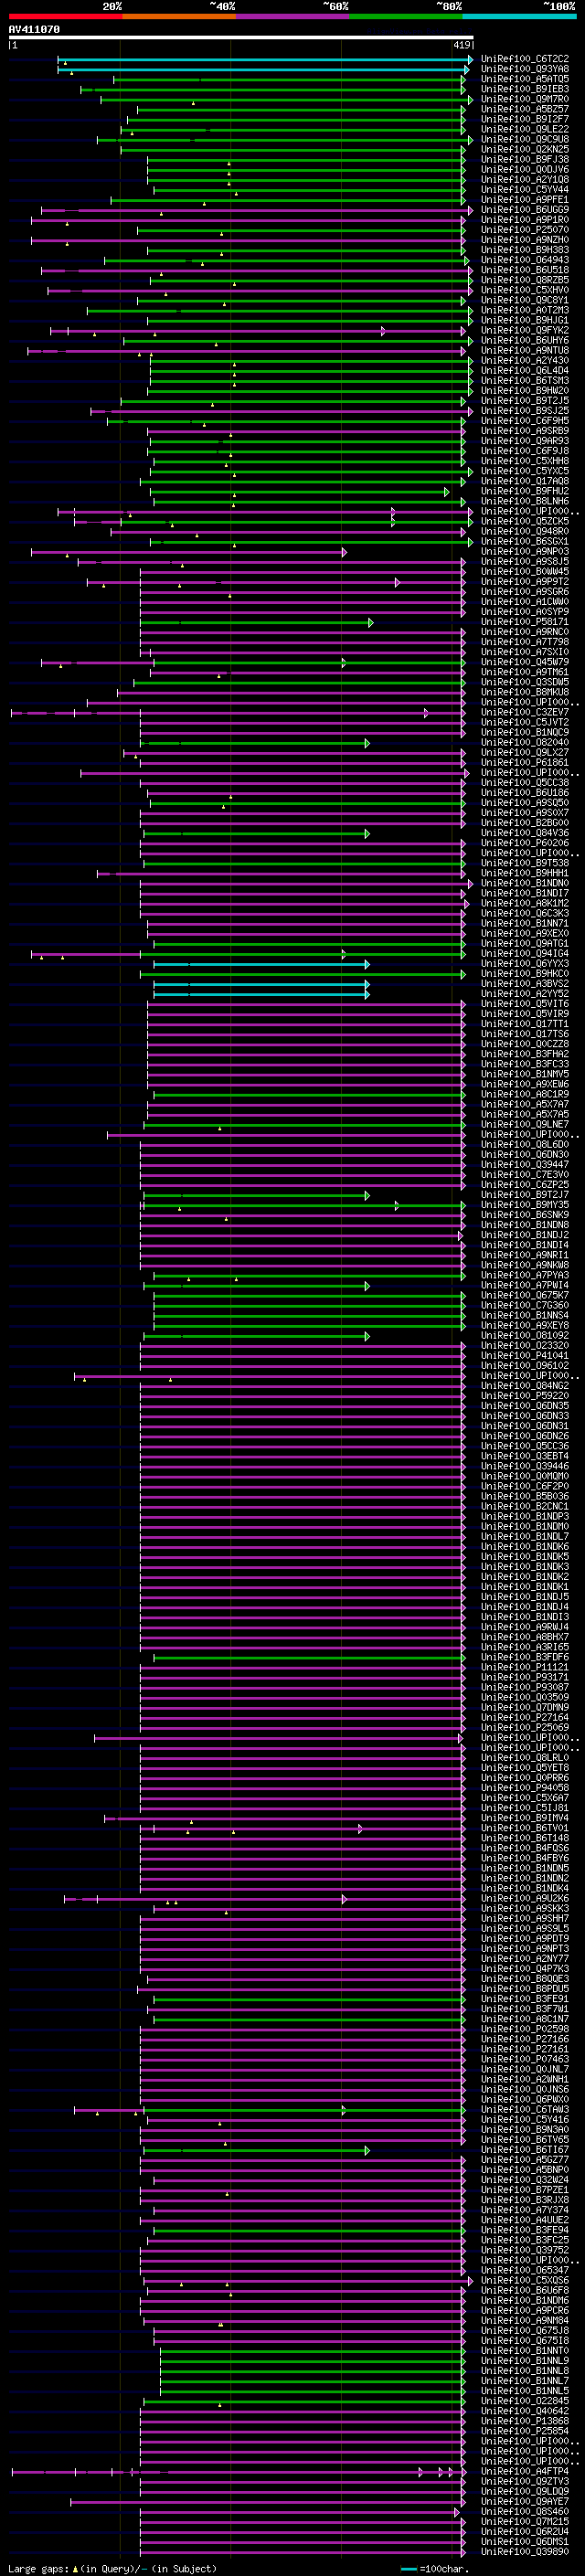Click purple segmented bar of UniRef100_A4FTP4

click(x=238, y=2473)
